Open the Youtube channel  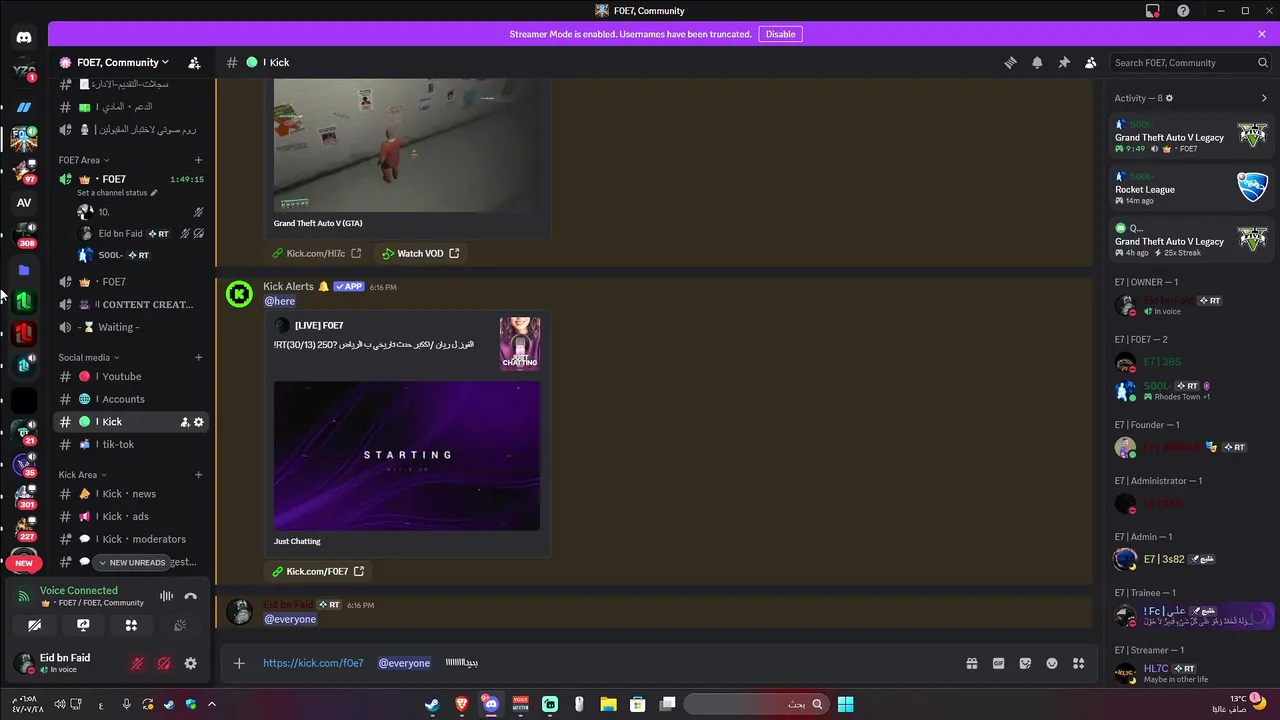pyautogui.click(x=132, y=377)
